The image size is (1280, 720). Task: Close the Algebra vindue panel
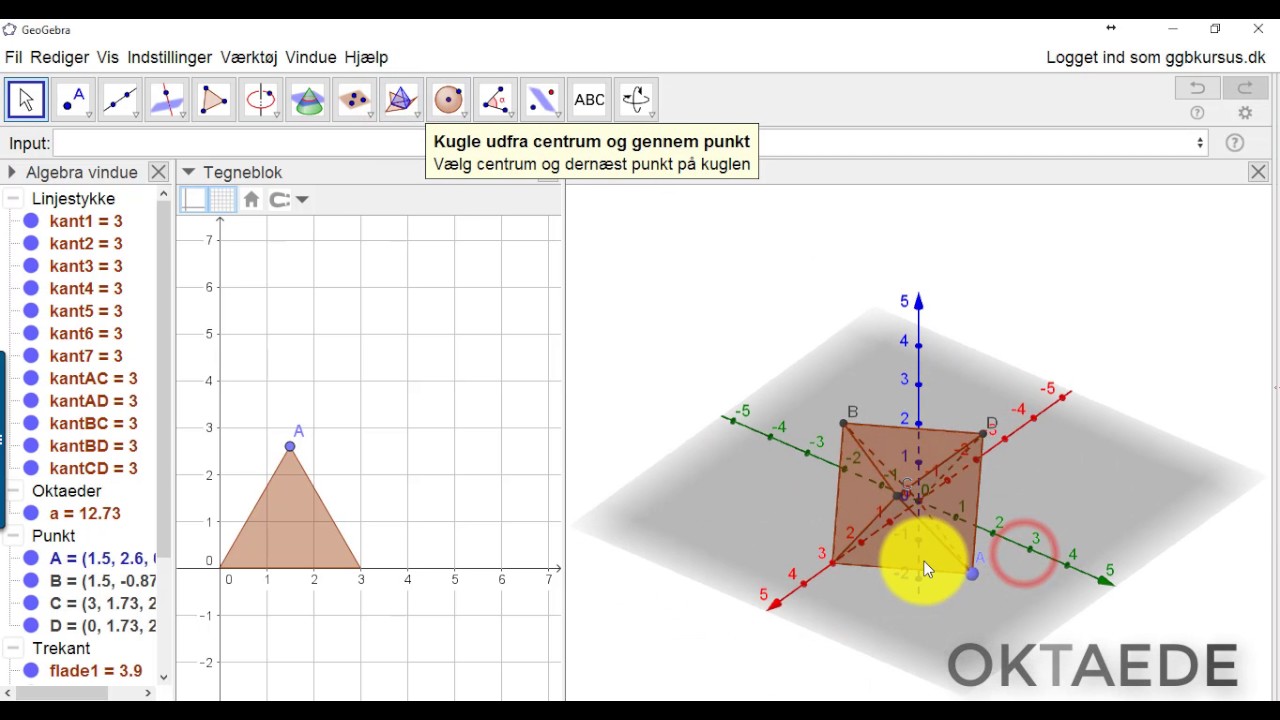pos(158,172)
